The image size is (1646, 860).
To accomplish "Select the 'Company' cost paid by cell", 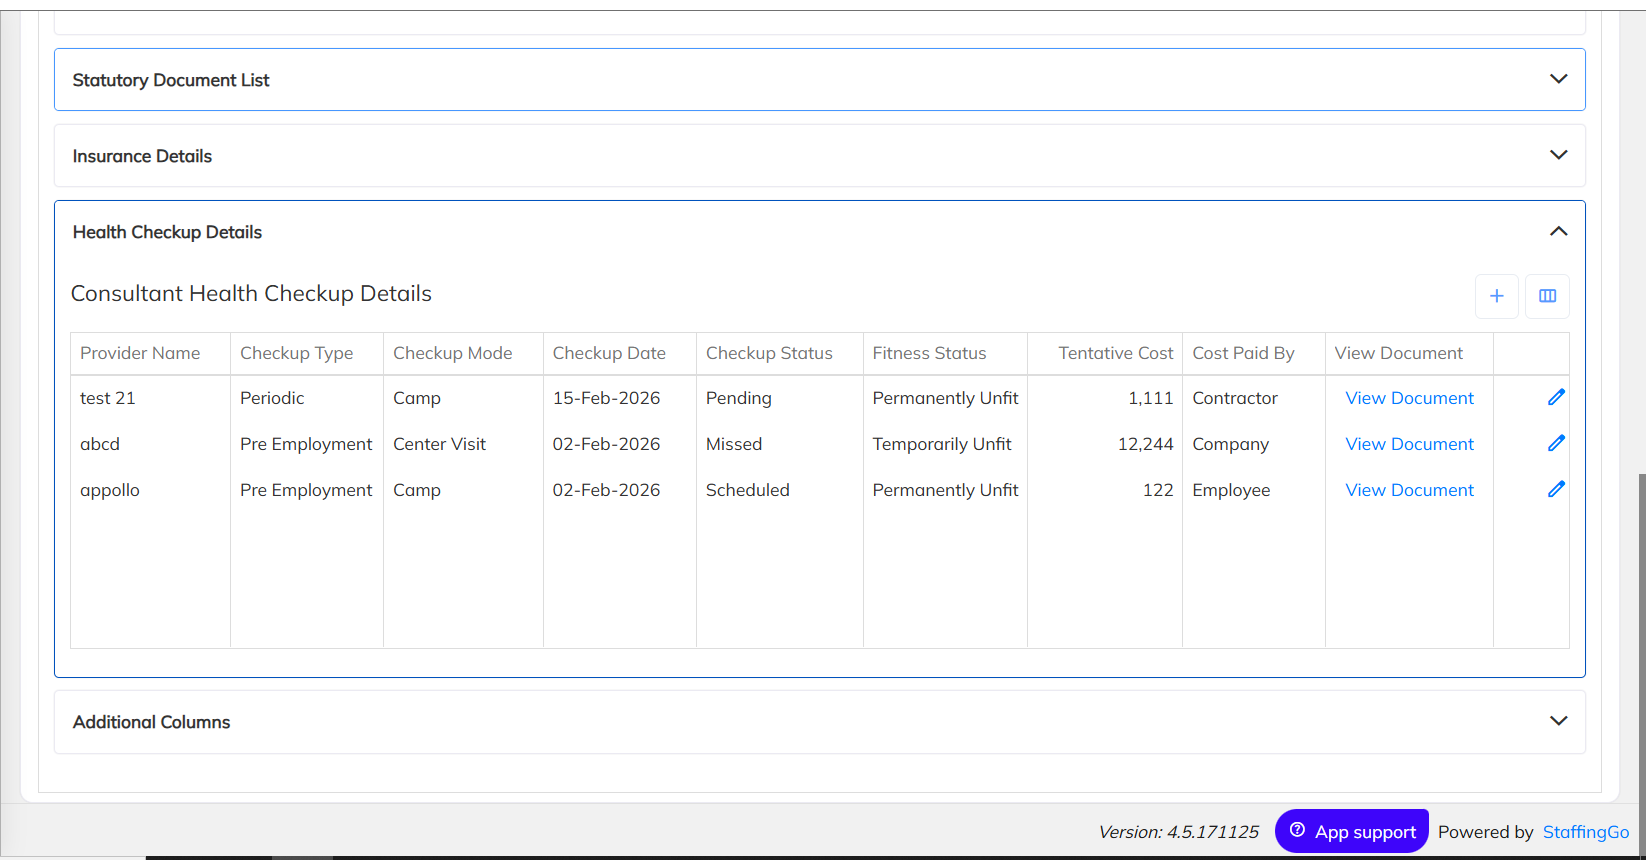I will pos(1254,444).
